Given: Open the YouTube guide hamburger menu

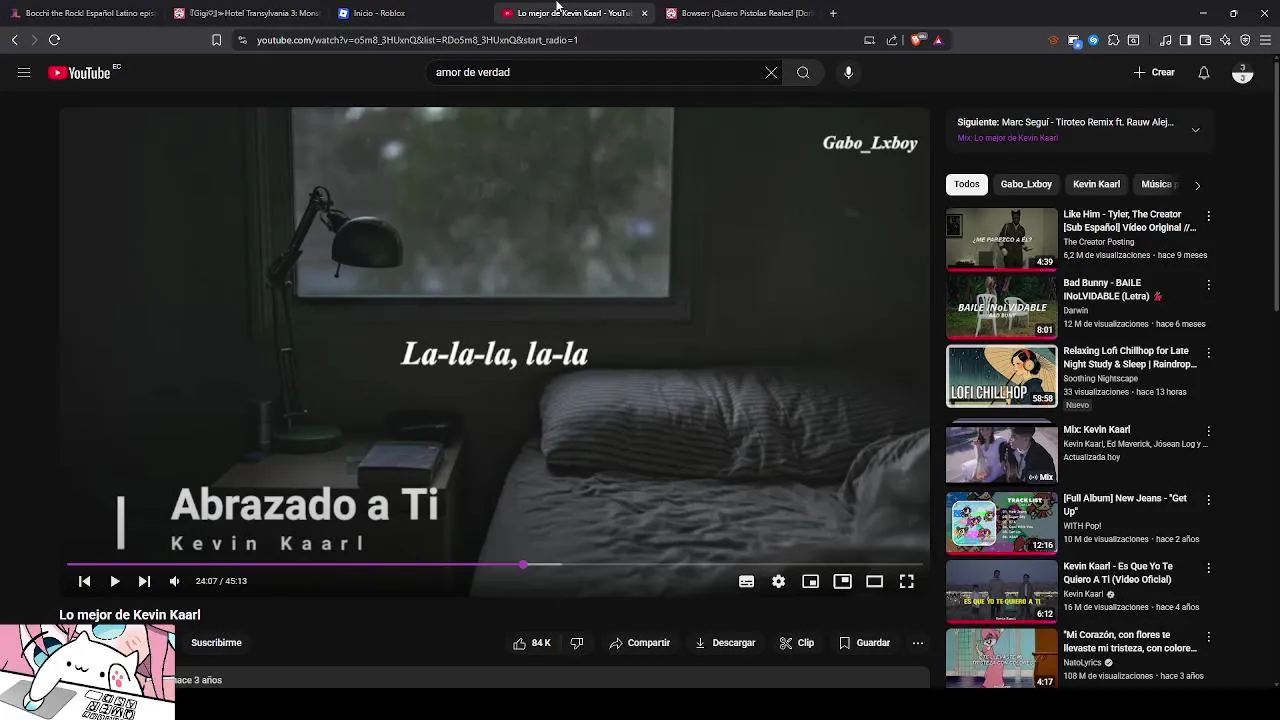Looking at the screenshot, I should point(24,72).
